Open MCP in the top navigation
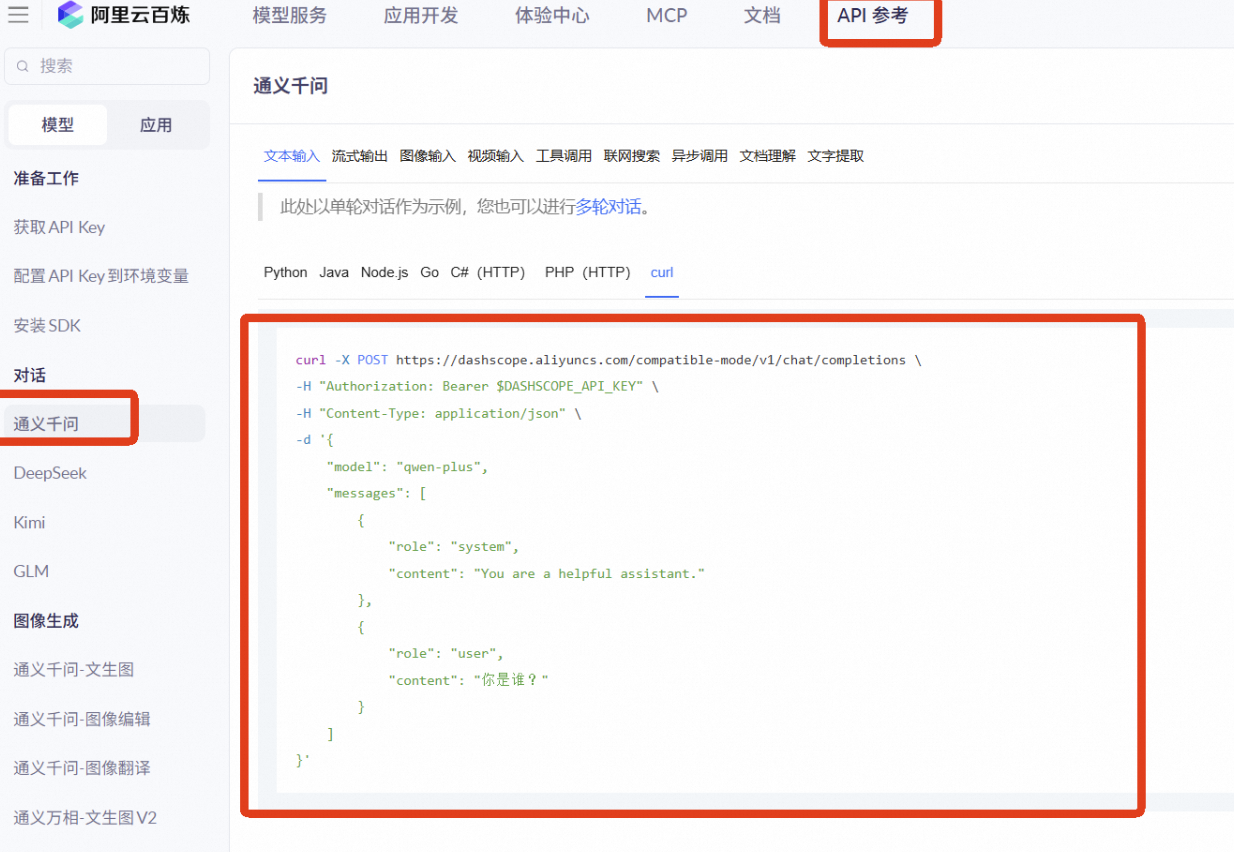 667,16
